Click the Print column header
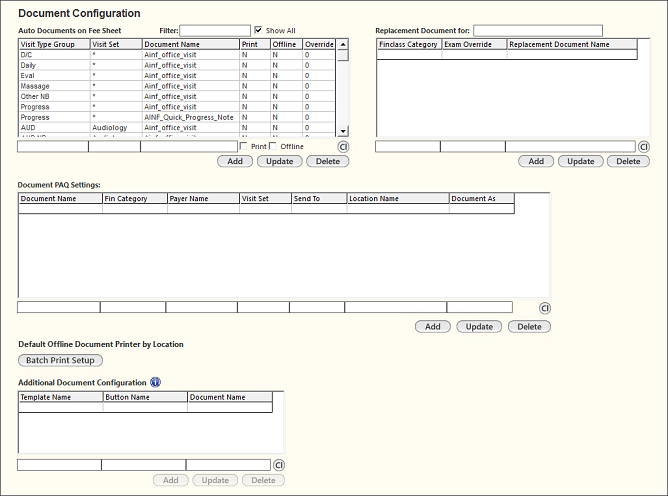 (x=255, y=44)
